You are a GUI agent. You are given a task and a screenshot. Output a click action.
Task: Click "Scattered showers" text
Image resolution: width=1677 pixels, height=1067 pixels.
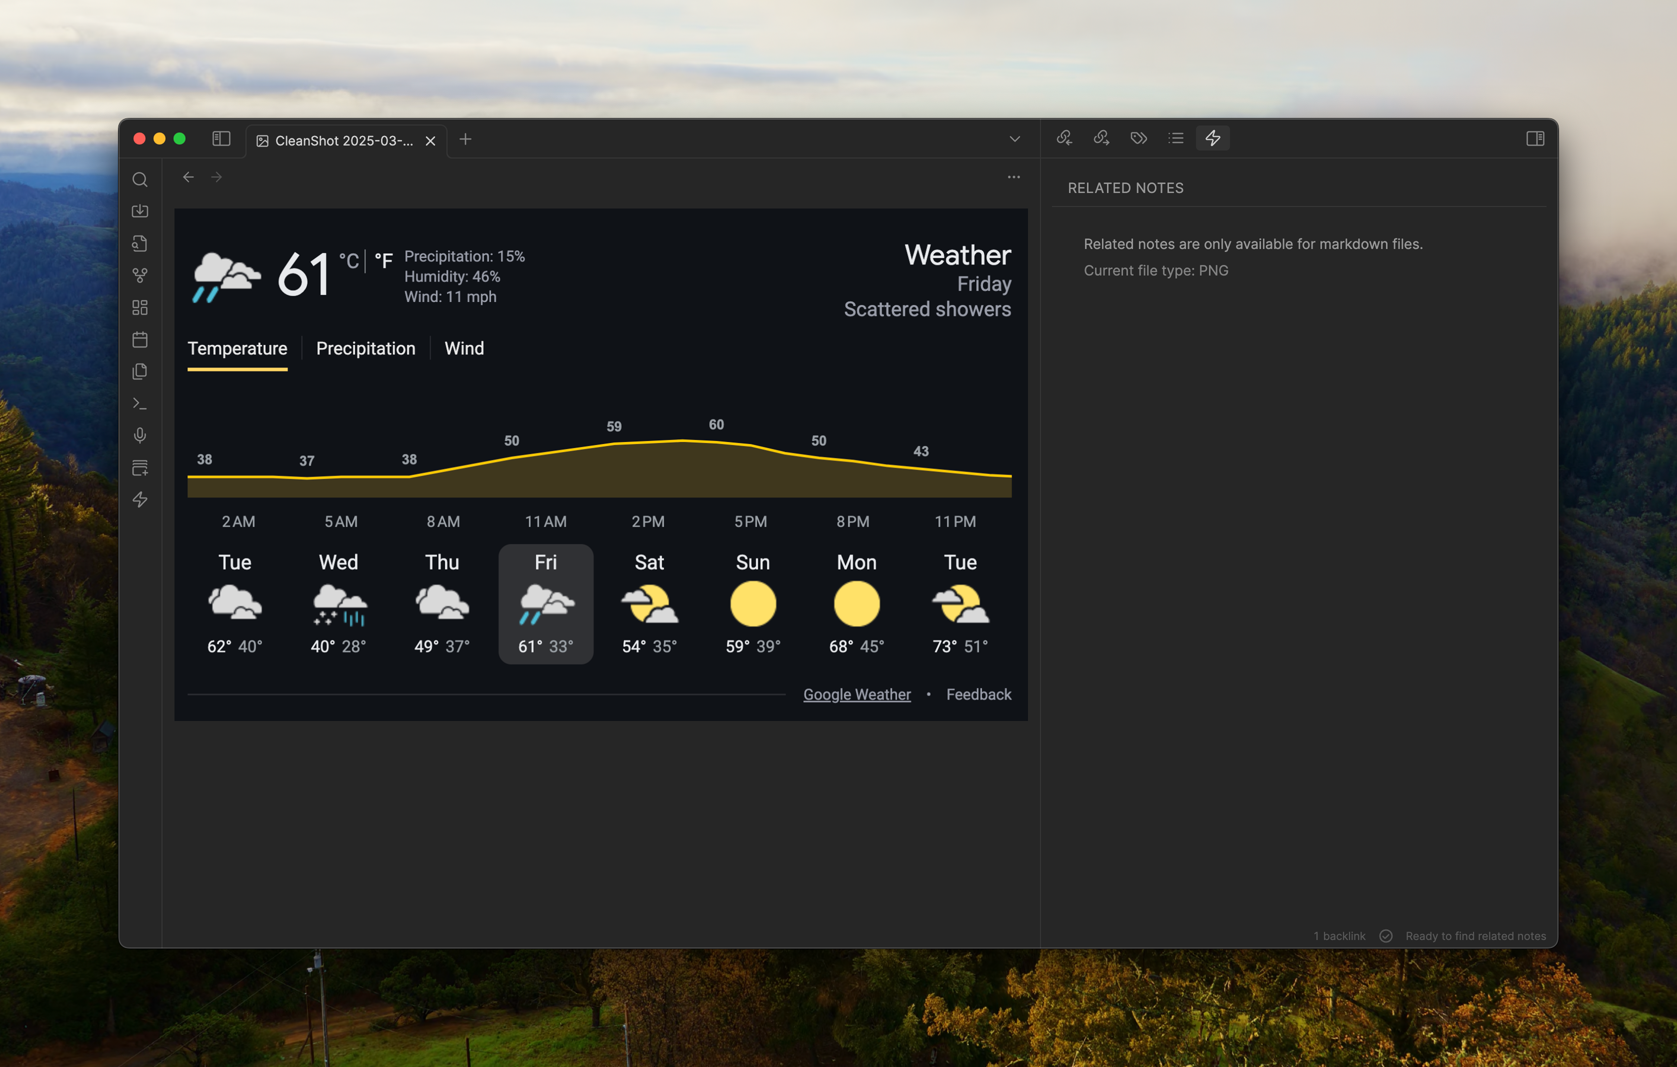[x=927, y=309]
